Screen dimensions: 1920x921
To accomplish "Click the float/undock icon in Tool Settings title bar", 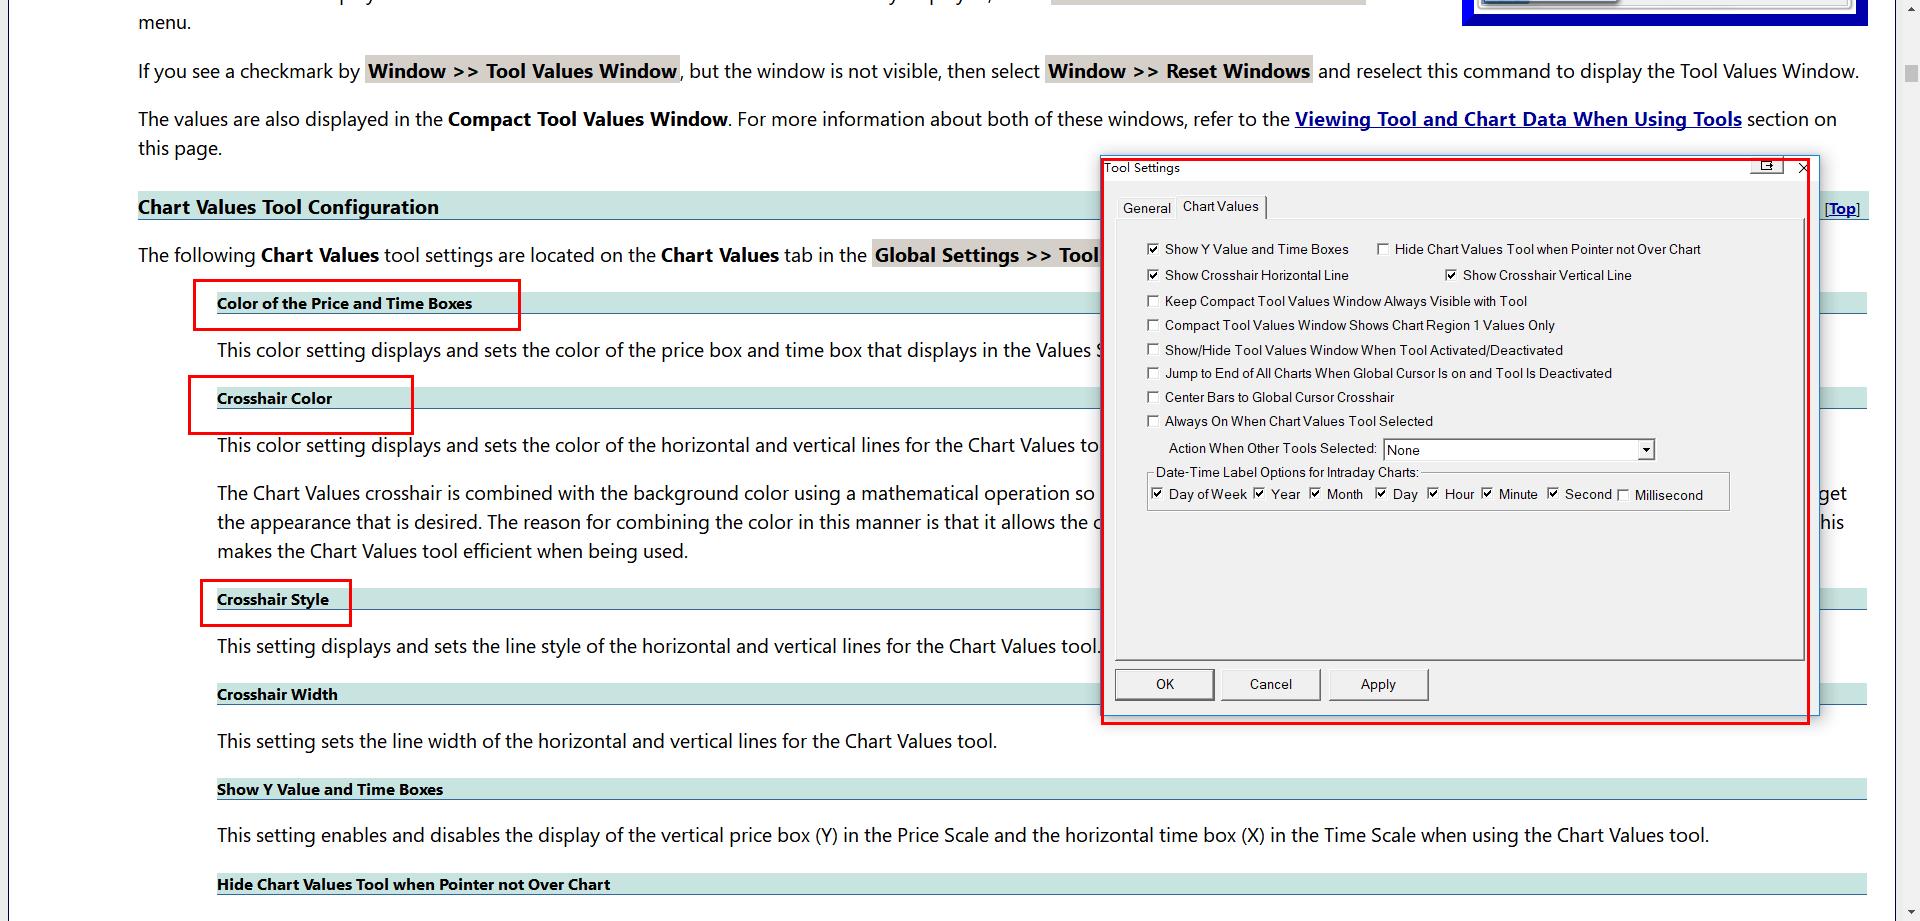I will click(x=1767, y=166).
